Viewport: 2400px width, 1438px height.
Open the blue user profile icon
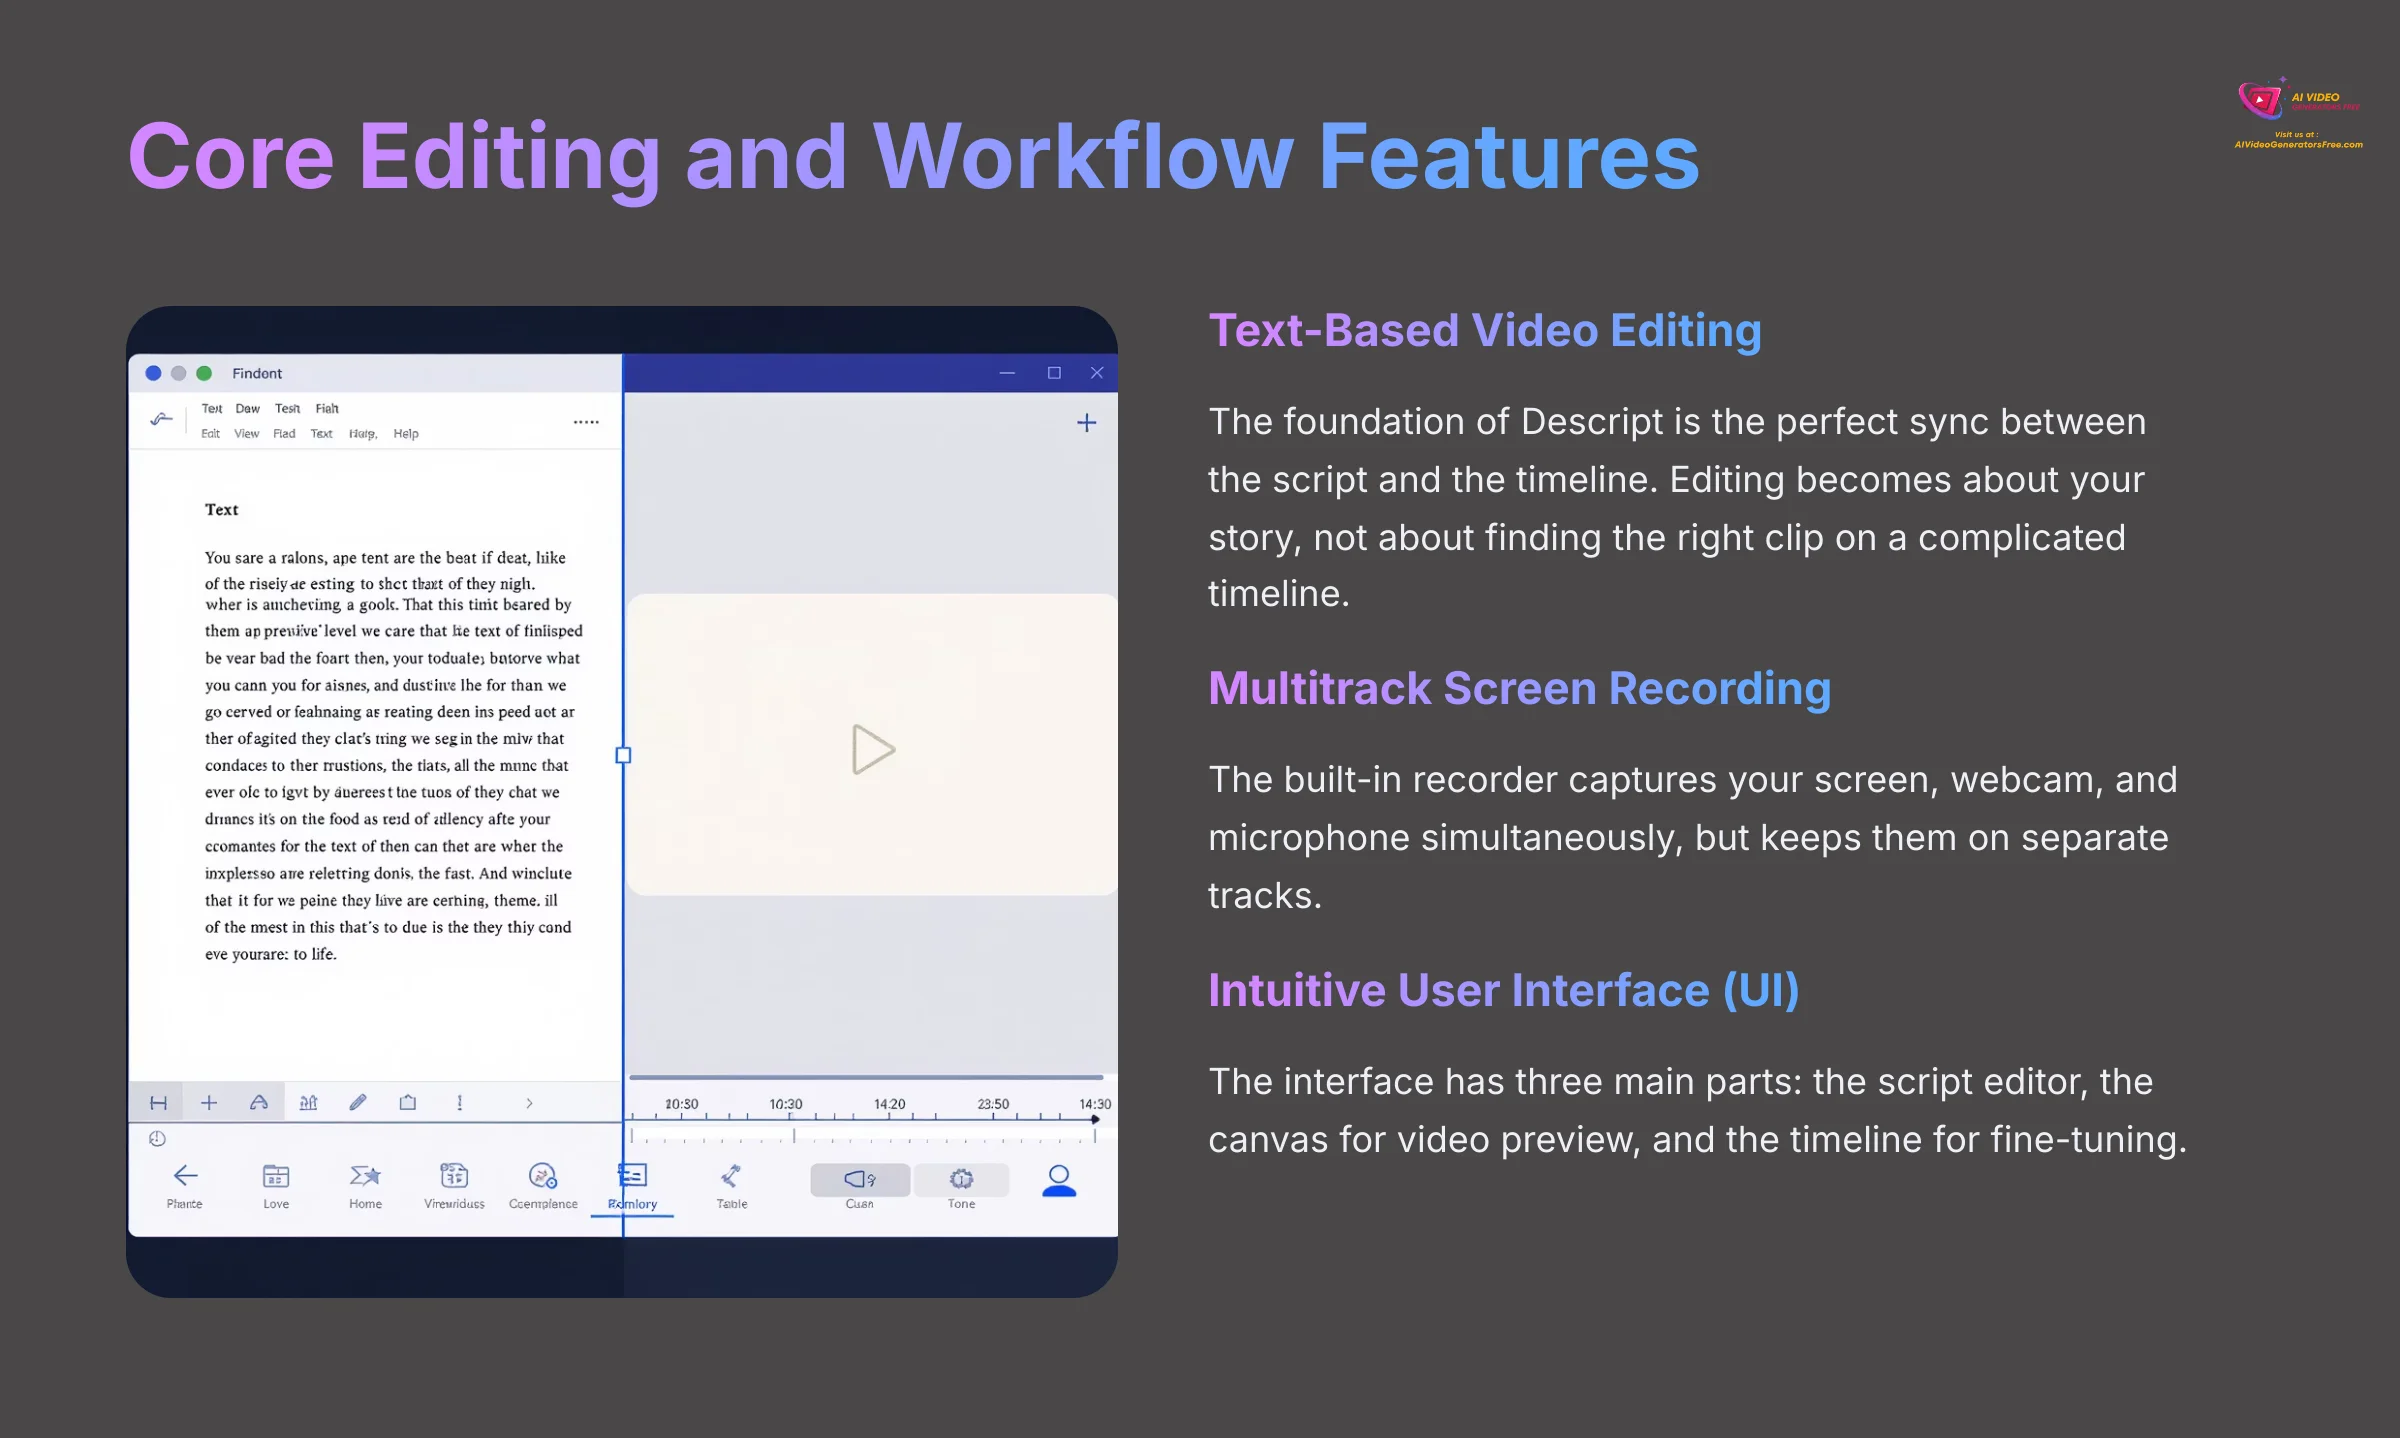click(1059, 1181)
